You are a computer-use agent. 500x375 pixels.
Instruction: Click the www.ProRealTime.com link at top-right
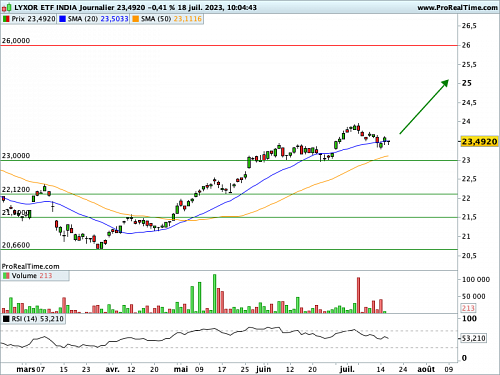457,7
